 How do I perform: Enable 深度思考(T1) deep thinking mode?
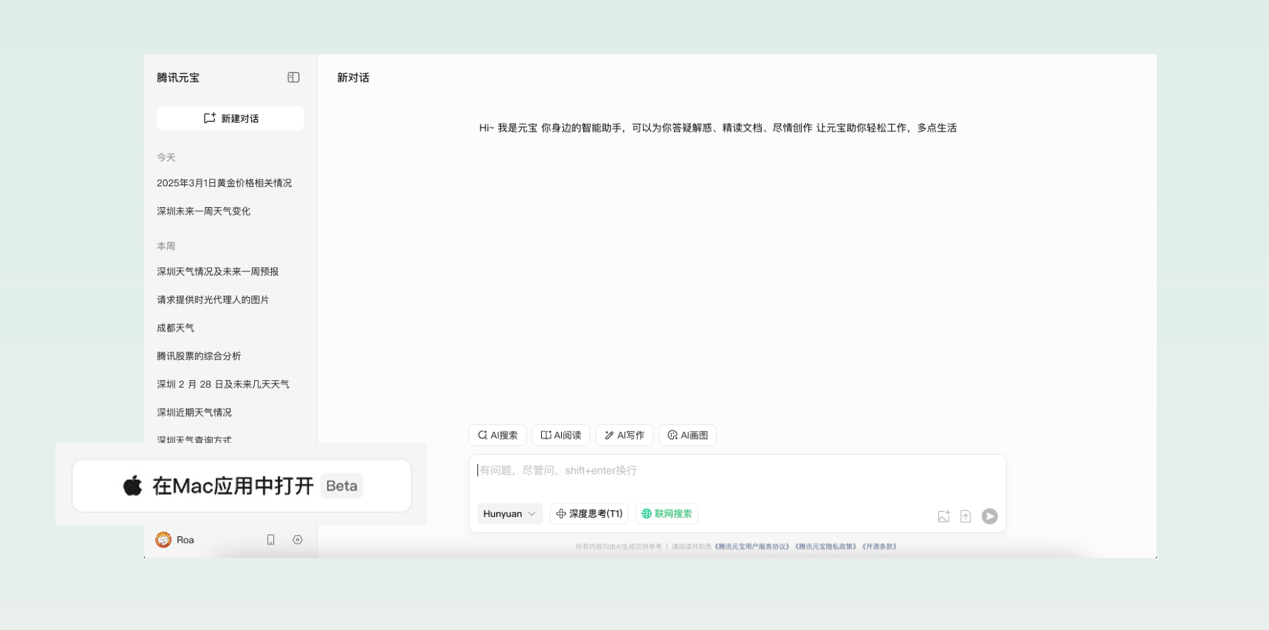(590, 513)
